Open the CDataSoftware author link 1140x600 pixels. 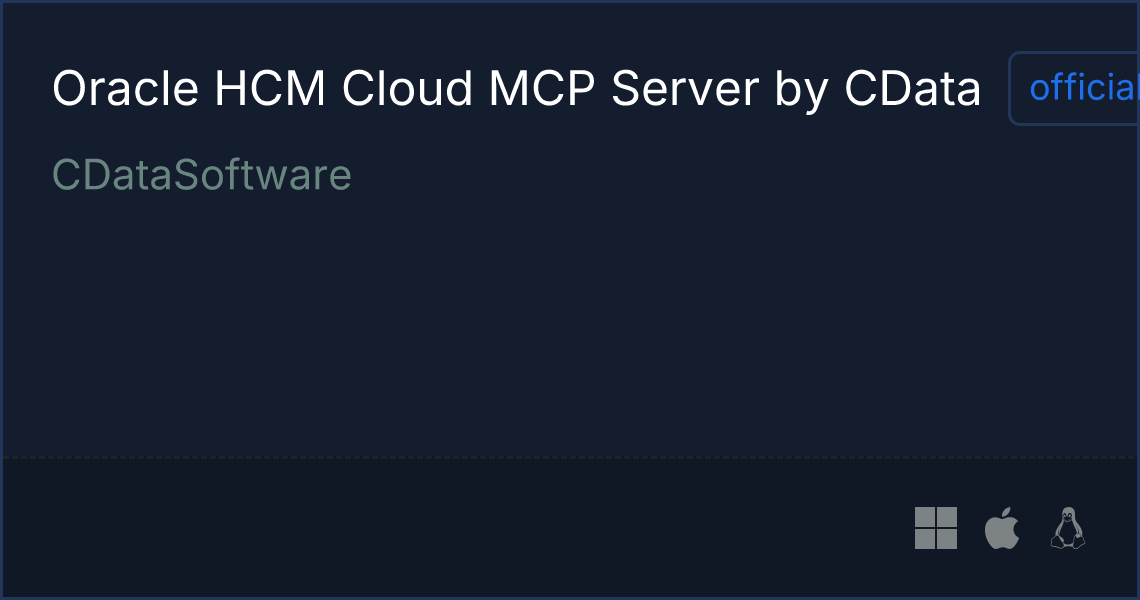point(202,175)
